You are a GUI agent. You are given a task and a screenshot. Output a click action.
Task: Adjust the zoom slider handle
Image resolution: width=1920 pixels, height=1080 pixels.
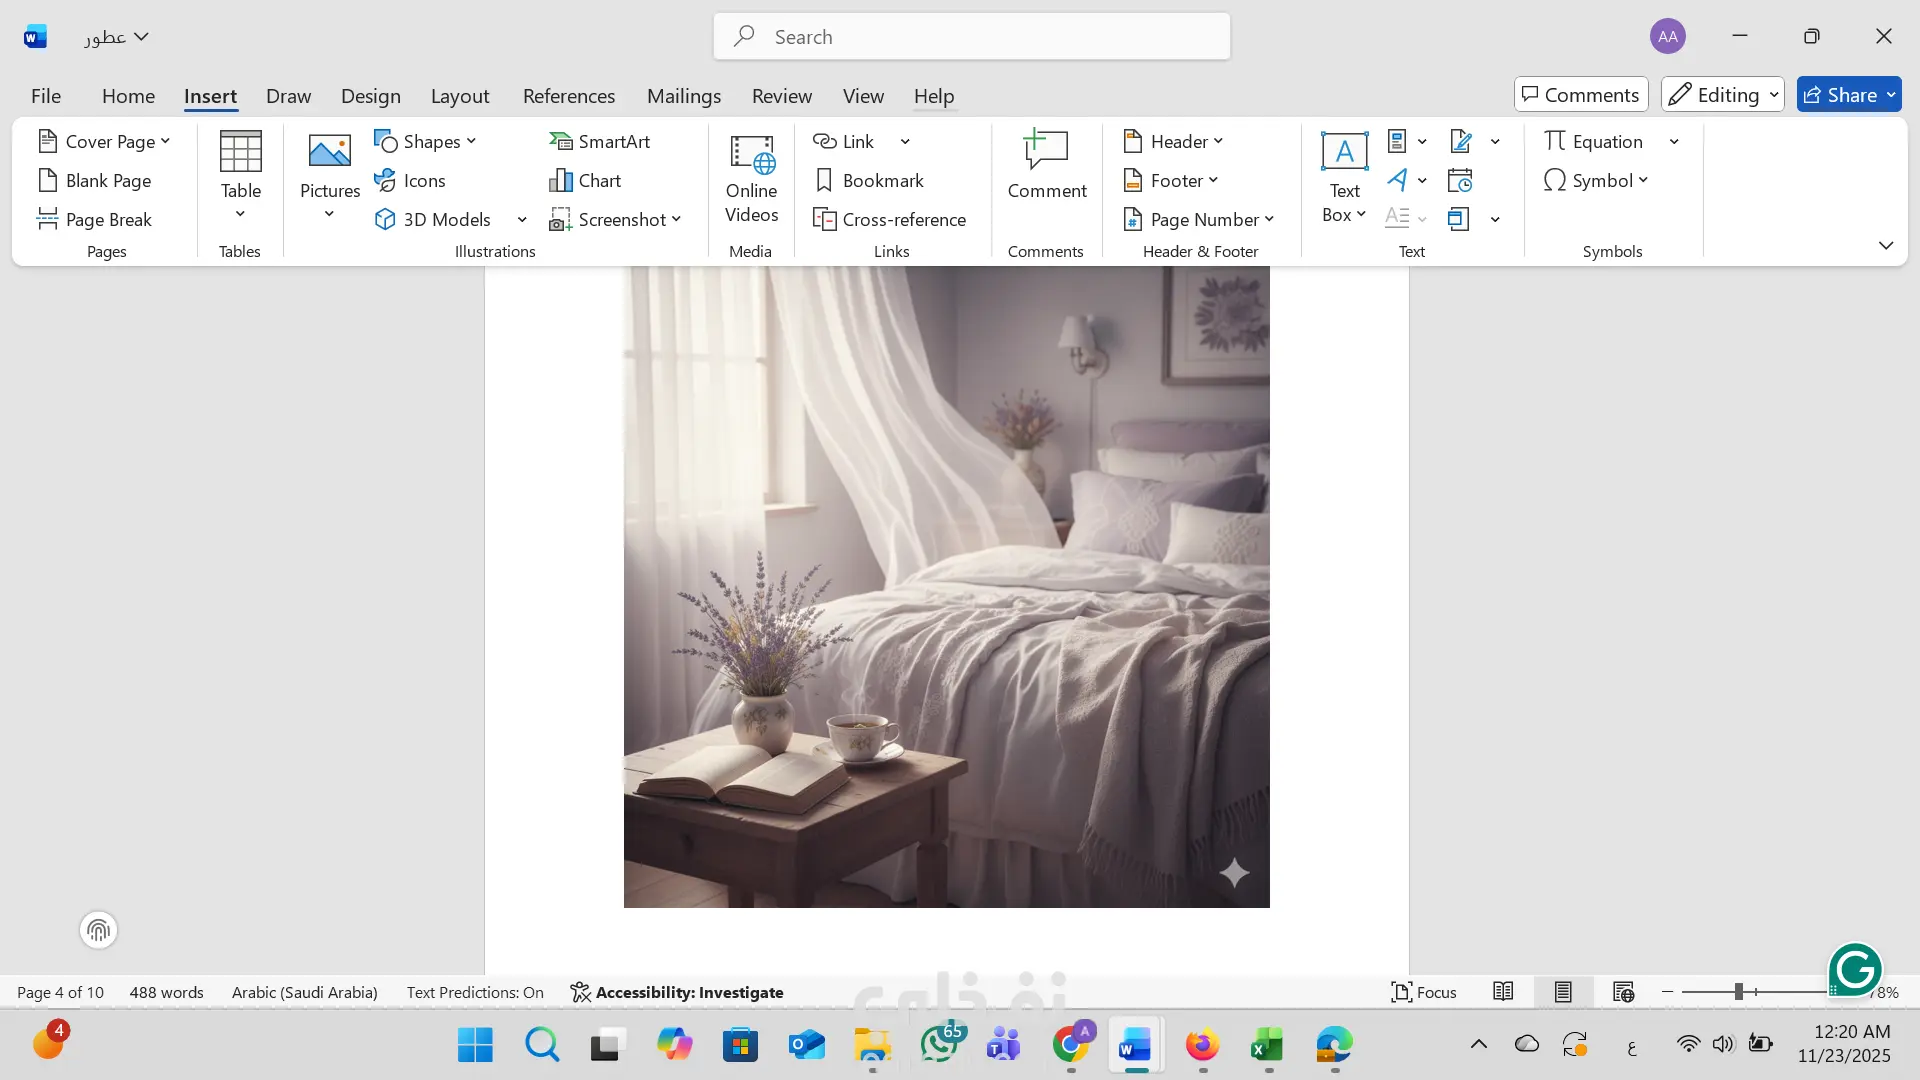1738,992
